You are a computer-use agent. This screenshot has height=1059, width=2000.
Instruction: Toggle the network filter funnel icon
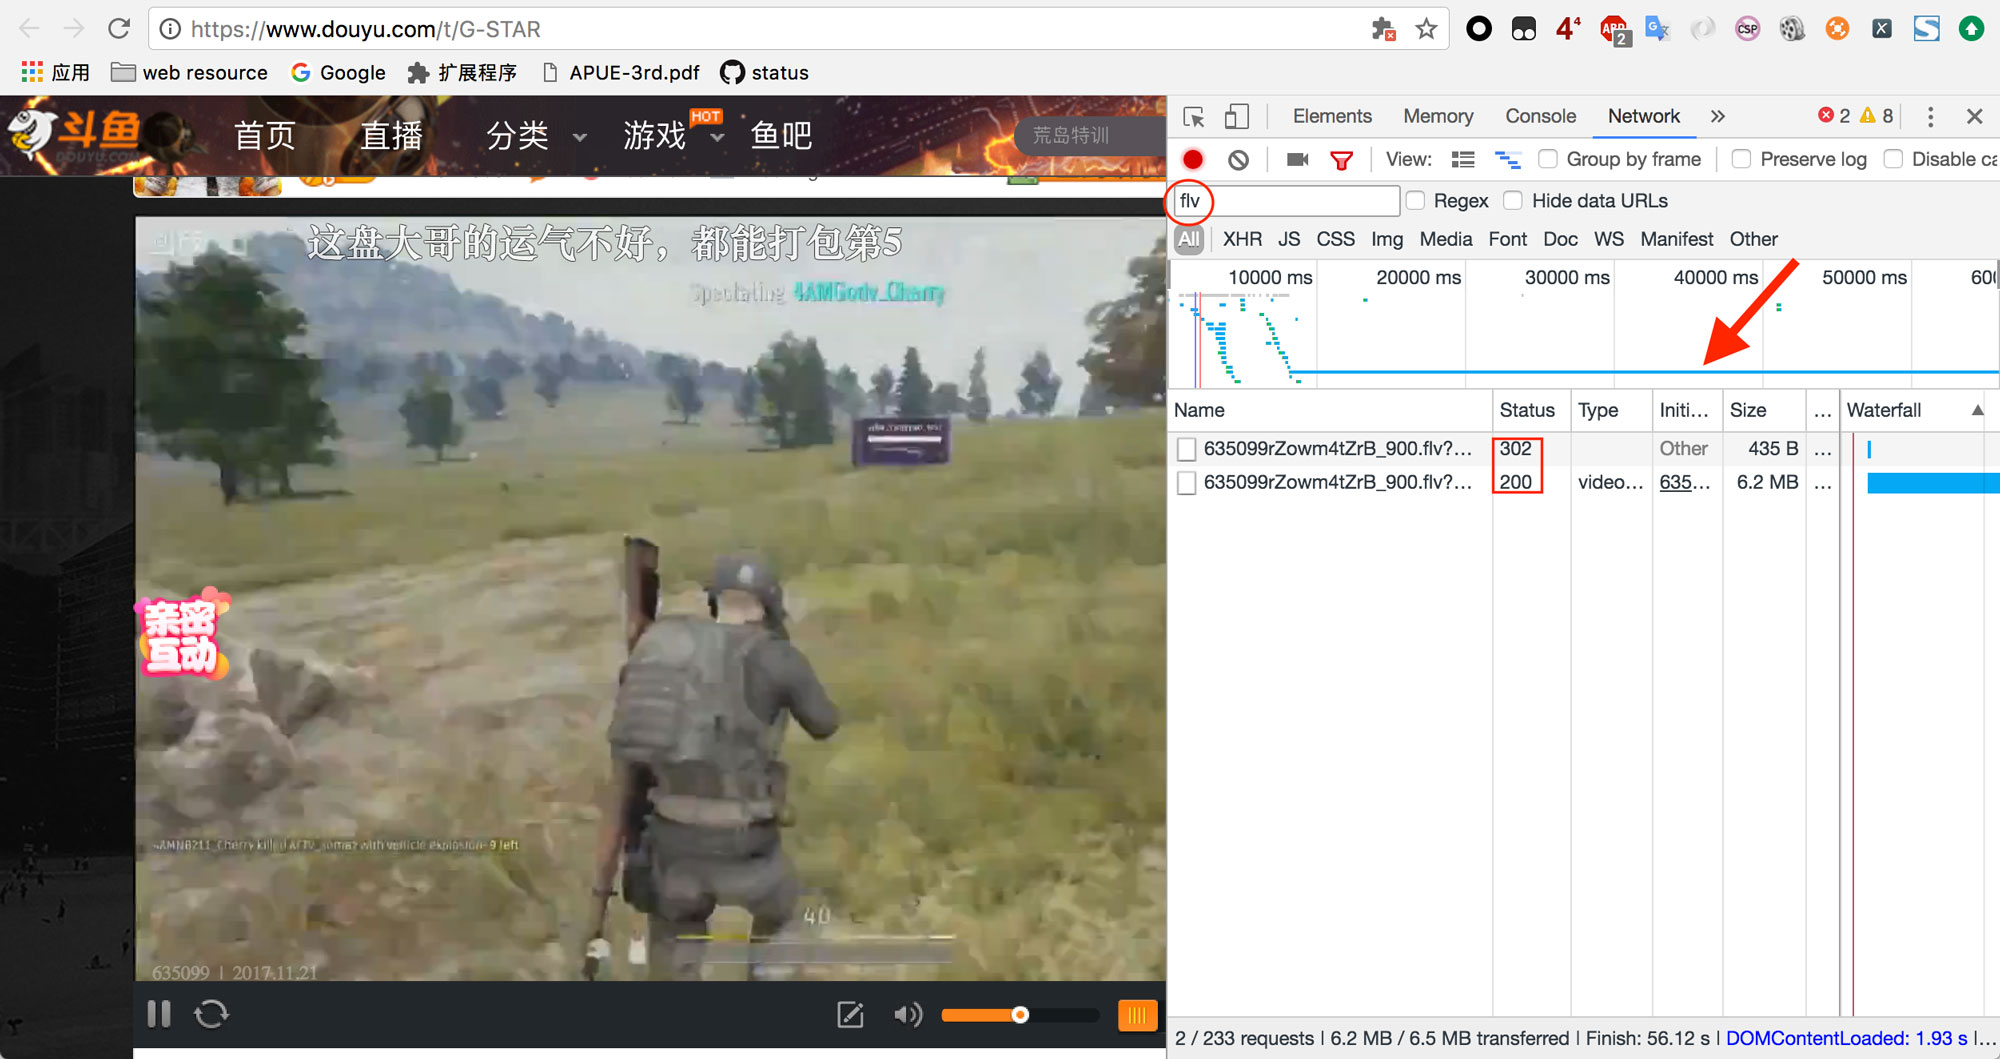click(1342, 160)
